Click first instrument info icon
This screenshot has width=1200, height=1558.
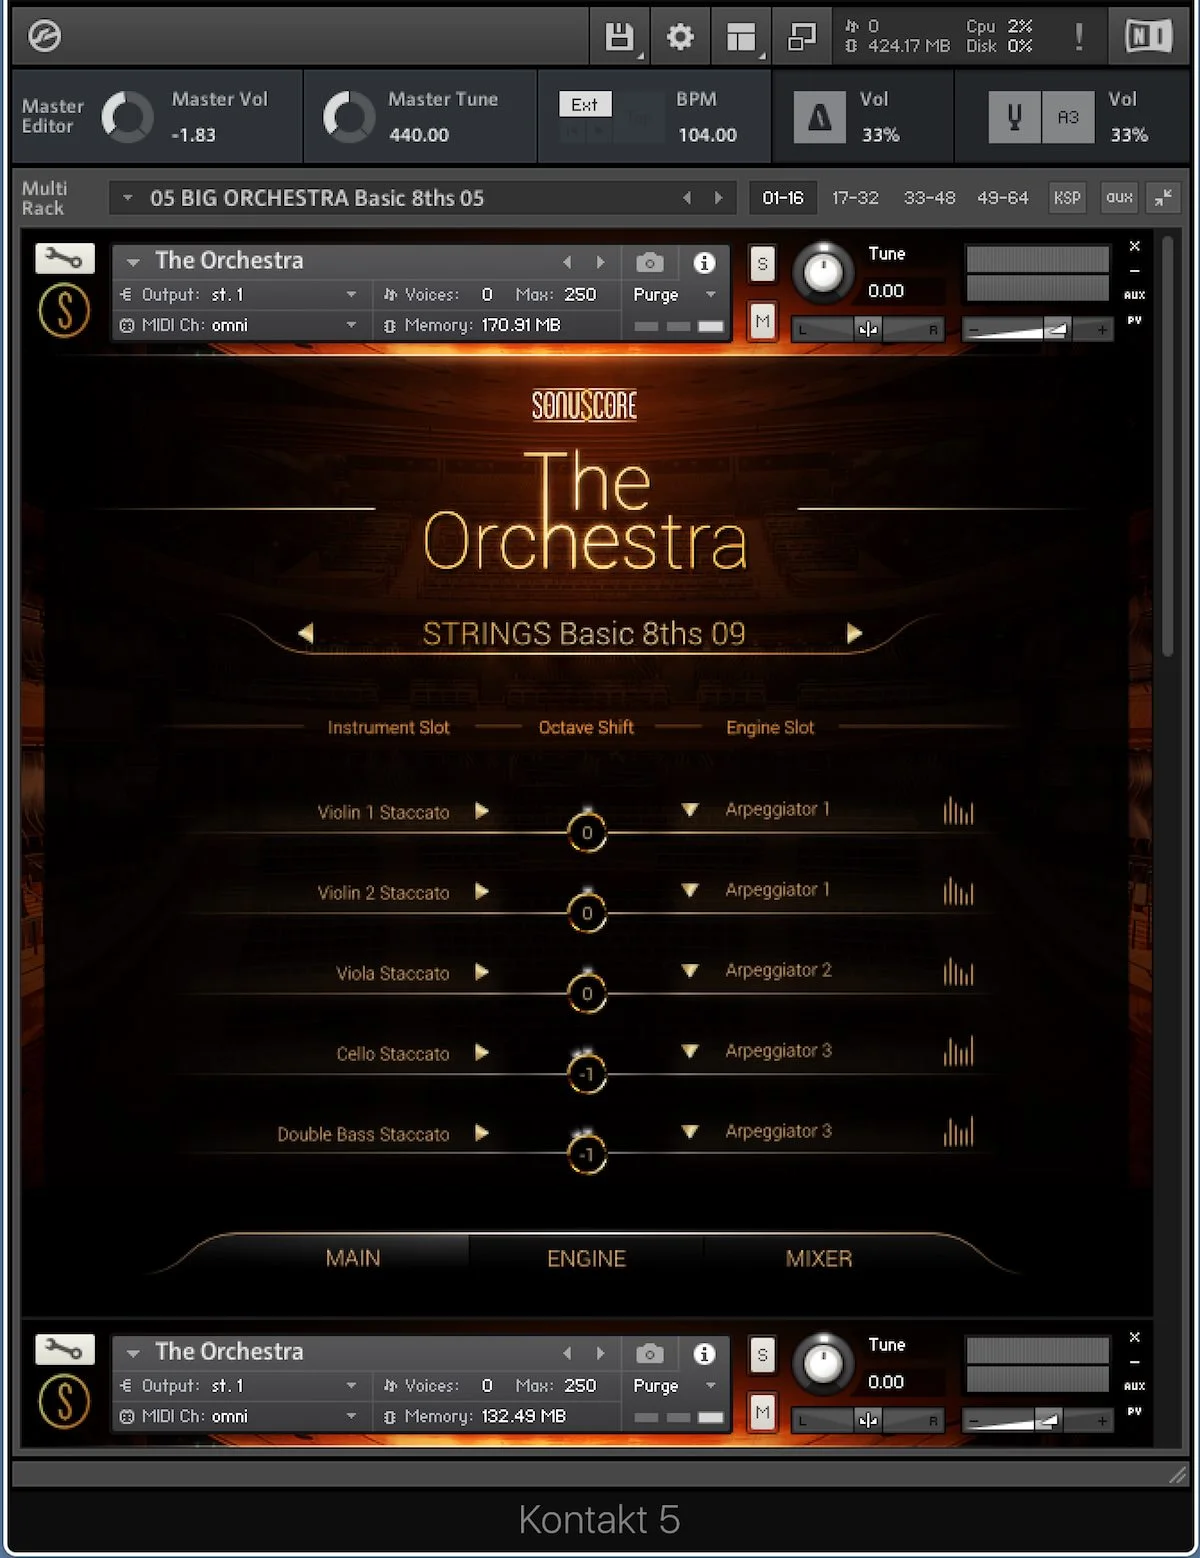click(704, 262)
